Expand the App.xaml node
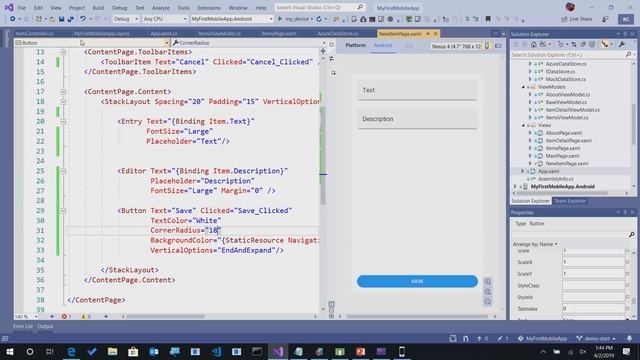Image resolution: width=640 pixels, height=360 pixels. point(522,171)
